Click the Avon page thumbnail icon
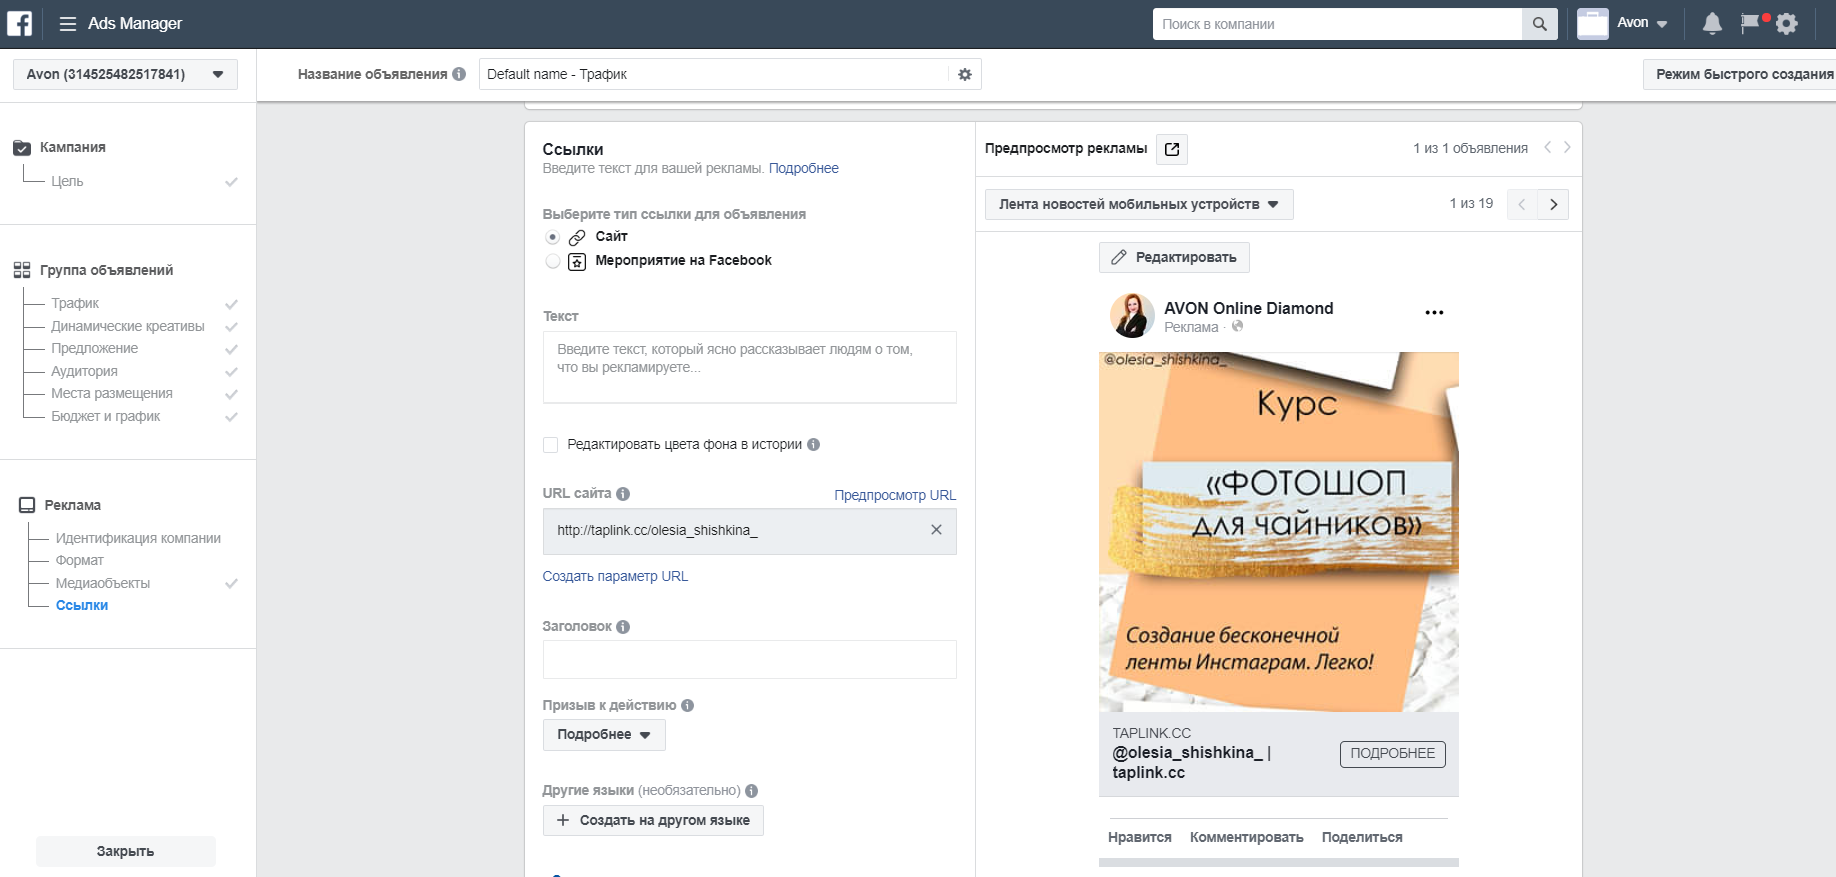 click(x=1593, y=23)
